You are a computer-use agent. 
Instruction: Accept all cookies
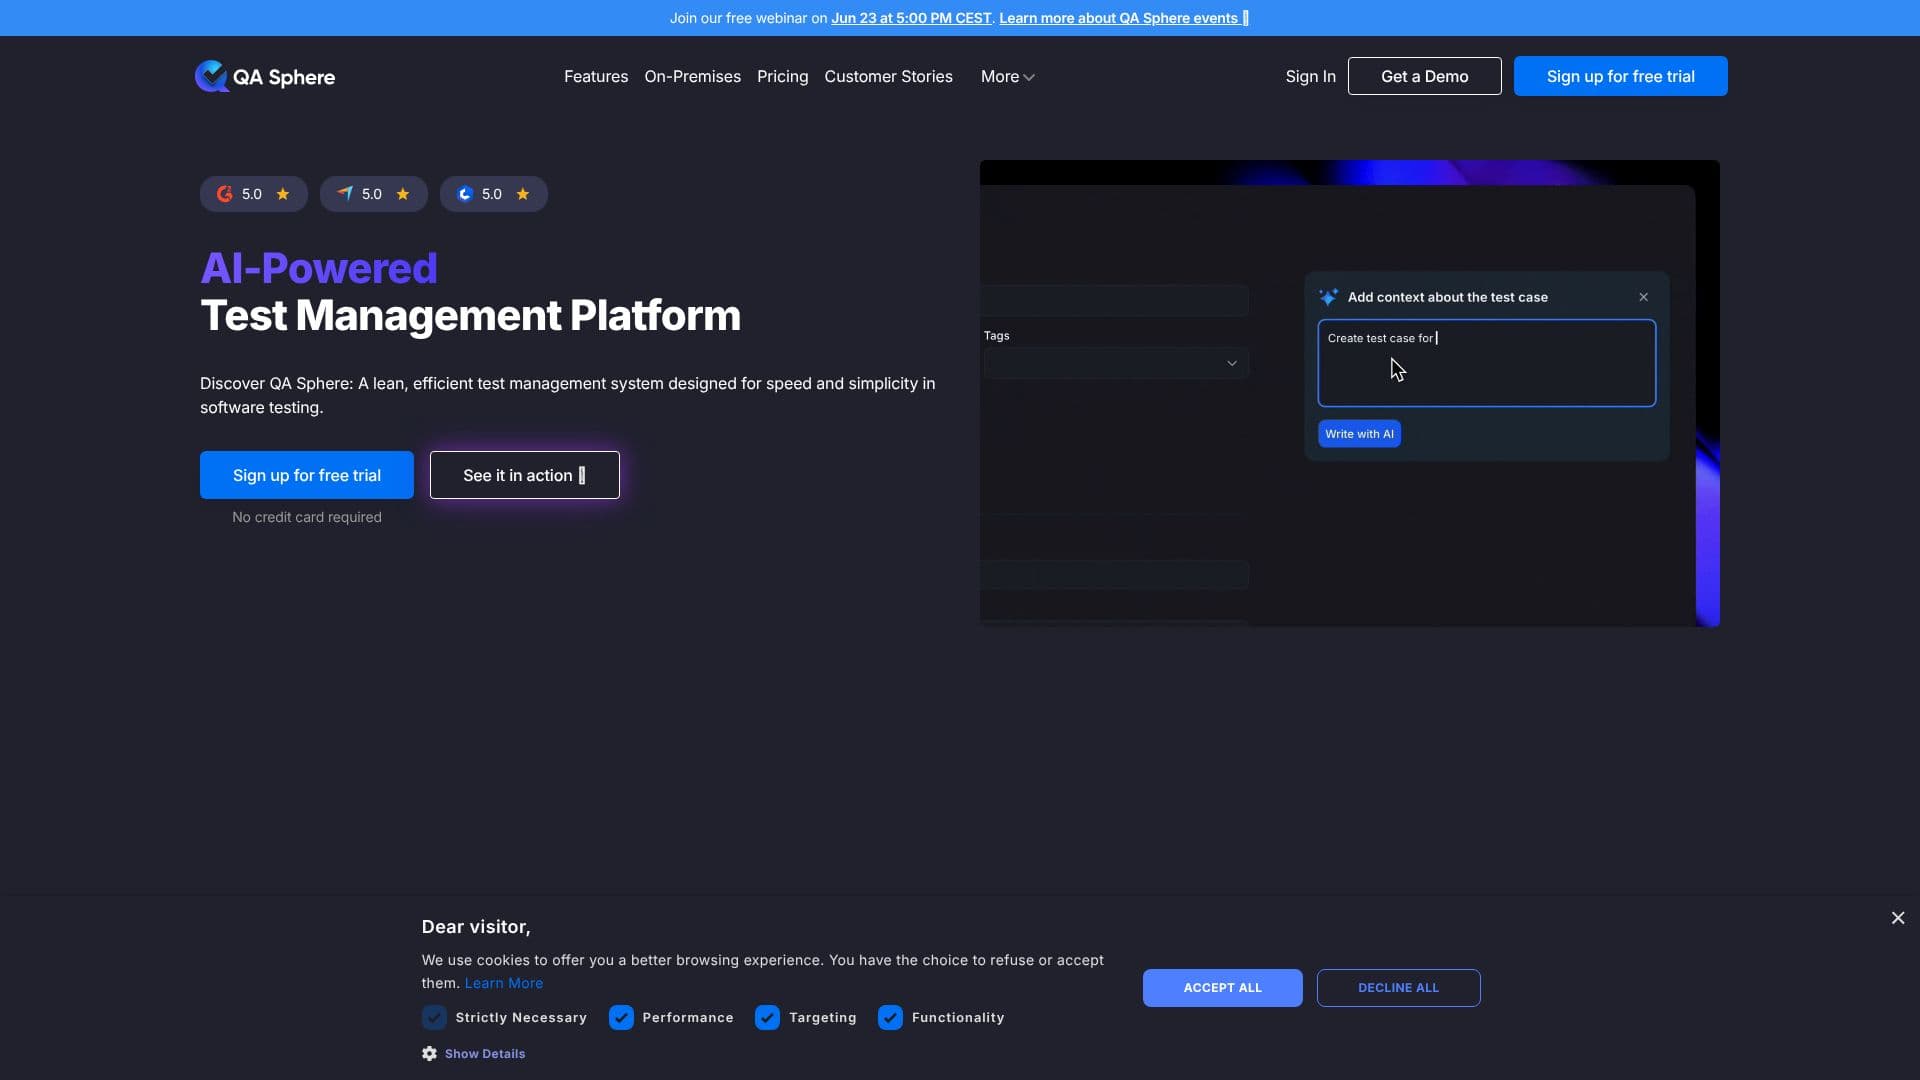click(1222, 988)
